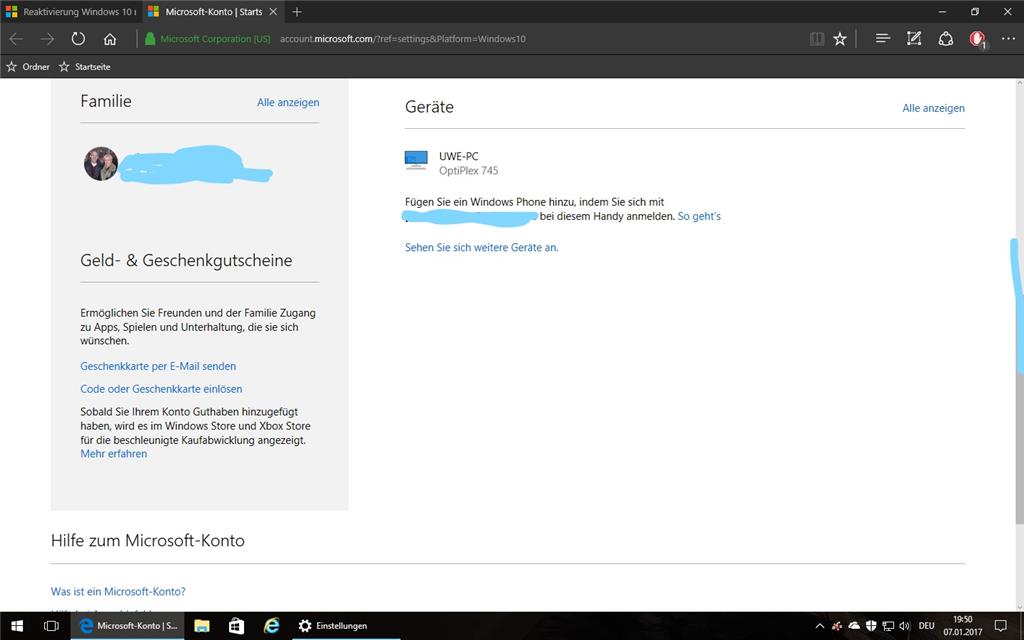Screen dimensions: 1024x640
Task: Open the Ordner favorites bar item
Action: click(x=28, y=67)
